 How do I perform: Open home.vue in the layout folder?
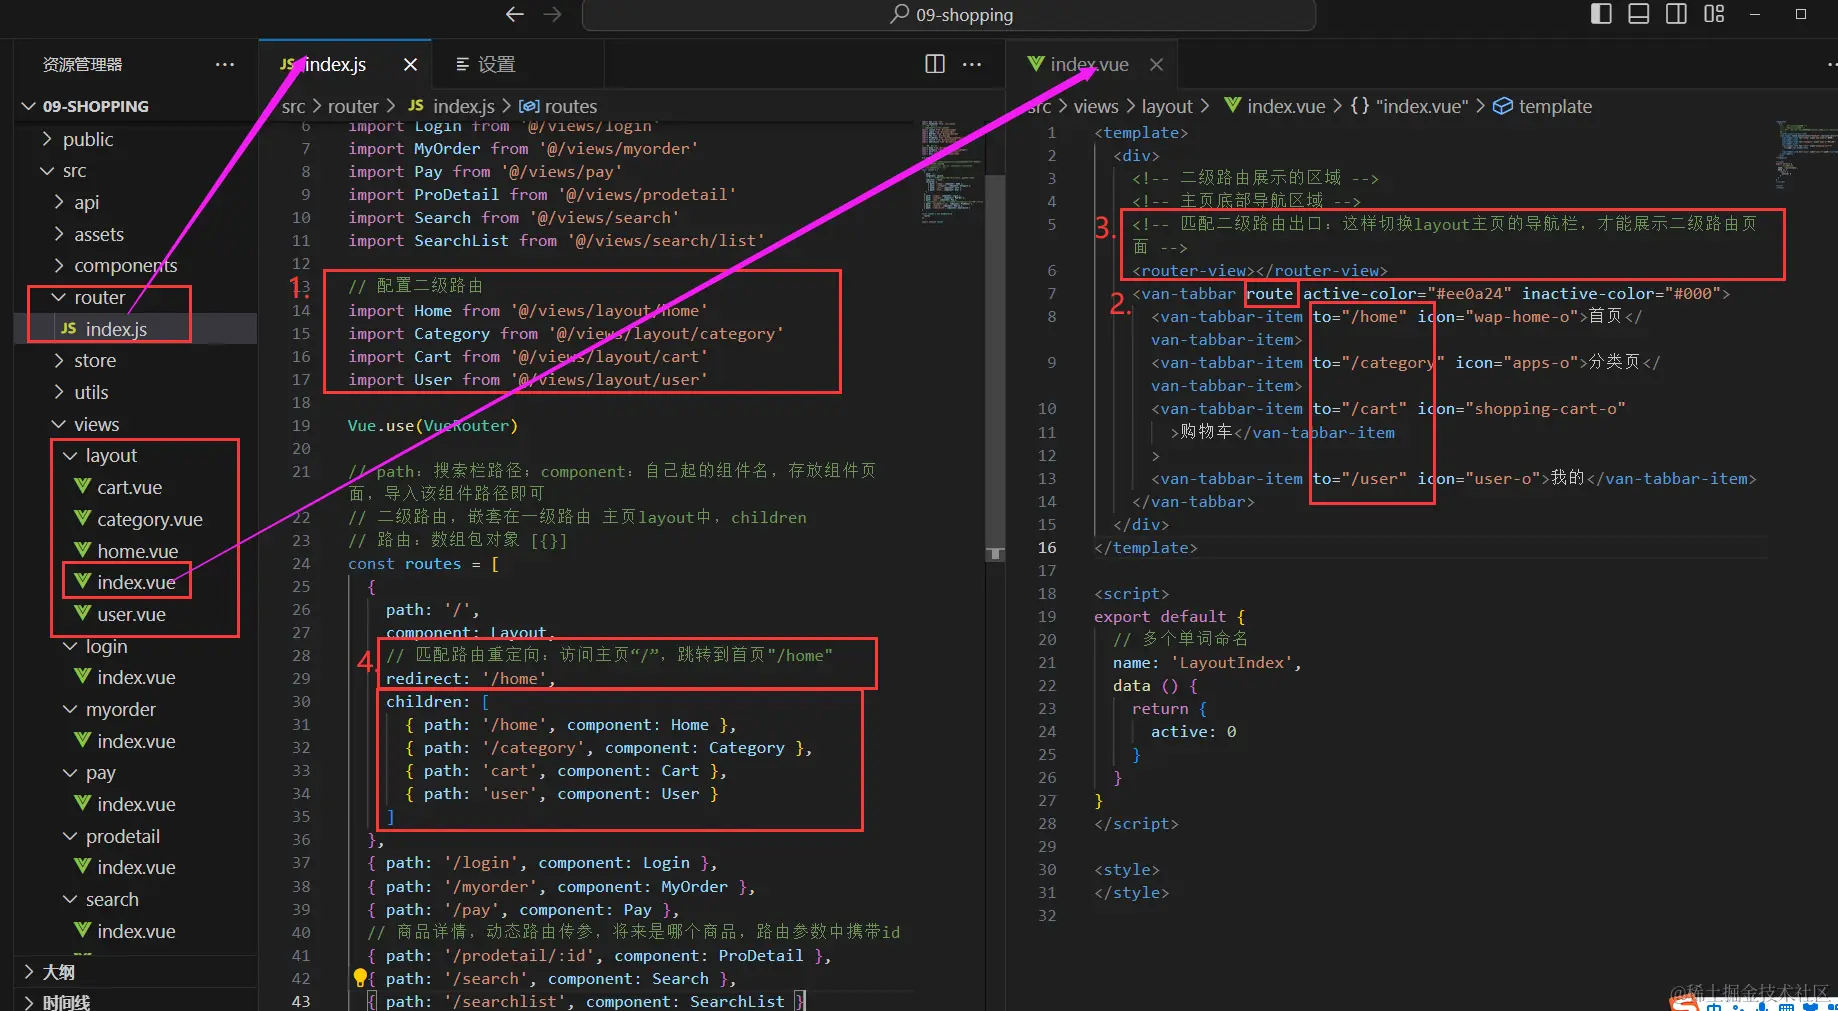pyautogui.click(x=137, y=551)
